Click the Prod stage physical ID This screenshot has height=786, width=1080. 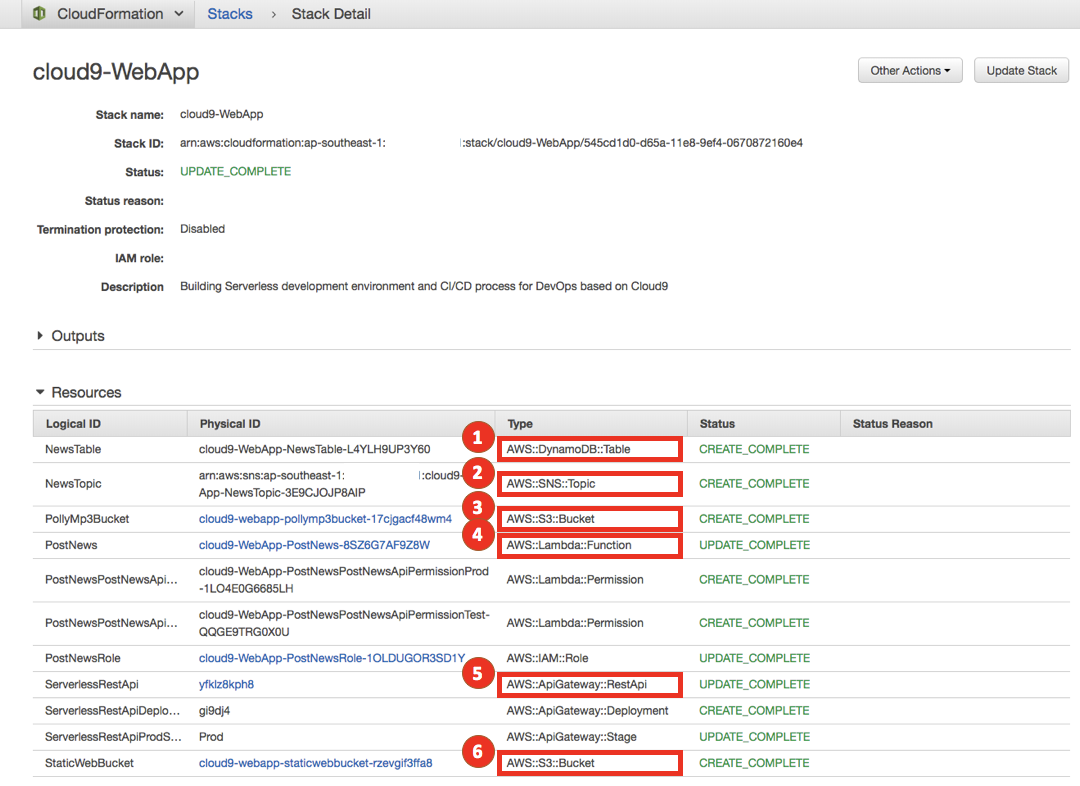point(211,736)
